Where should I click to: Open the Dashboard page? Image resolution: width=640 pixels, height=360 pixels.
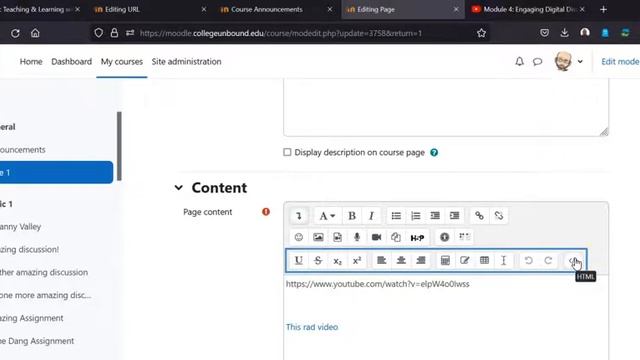(71, 62)
